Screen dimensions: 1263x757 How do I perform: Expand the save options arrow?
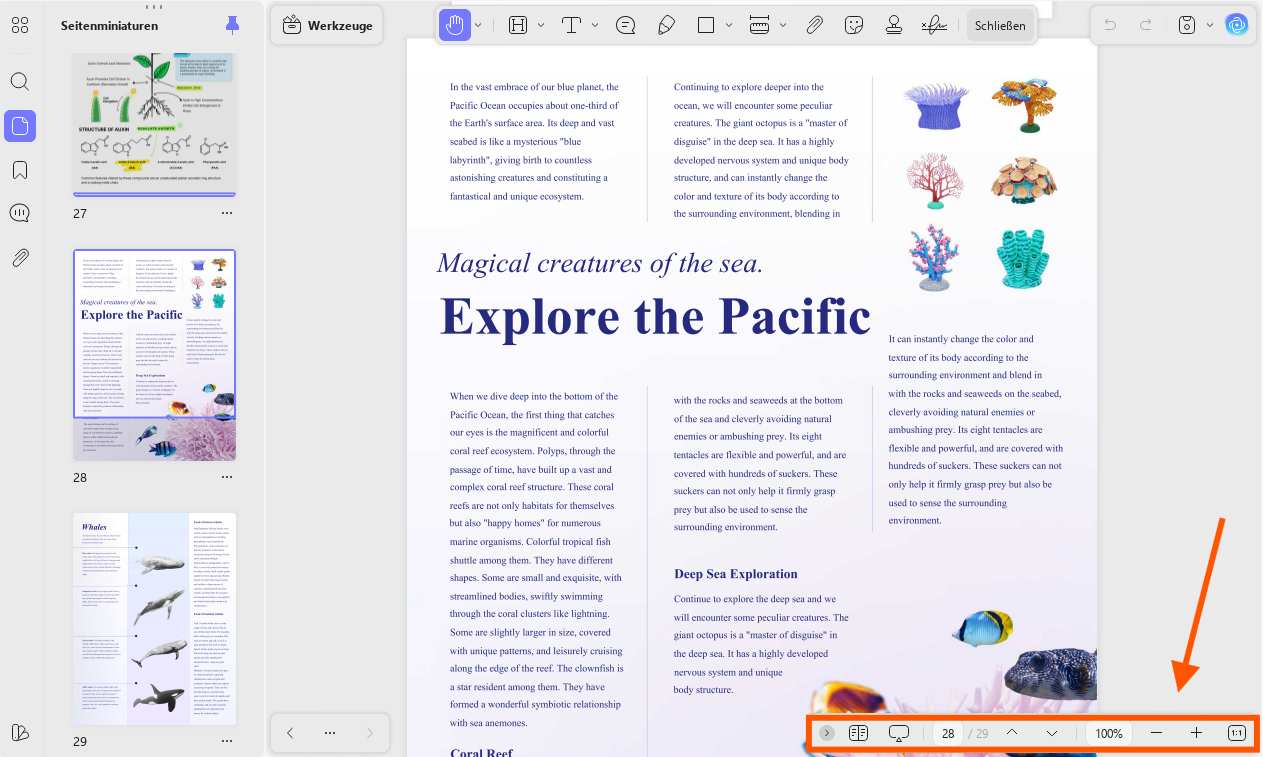[1209, 25]
